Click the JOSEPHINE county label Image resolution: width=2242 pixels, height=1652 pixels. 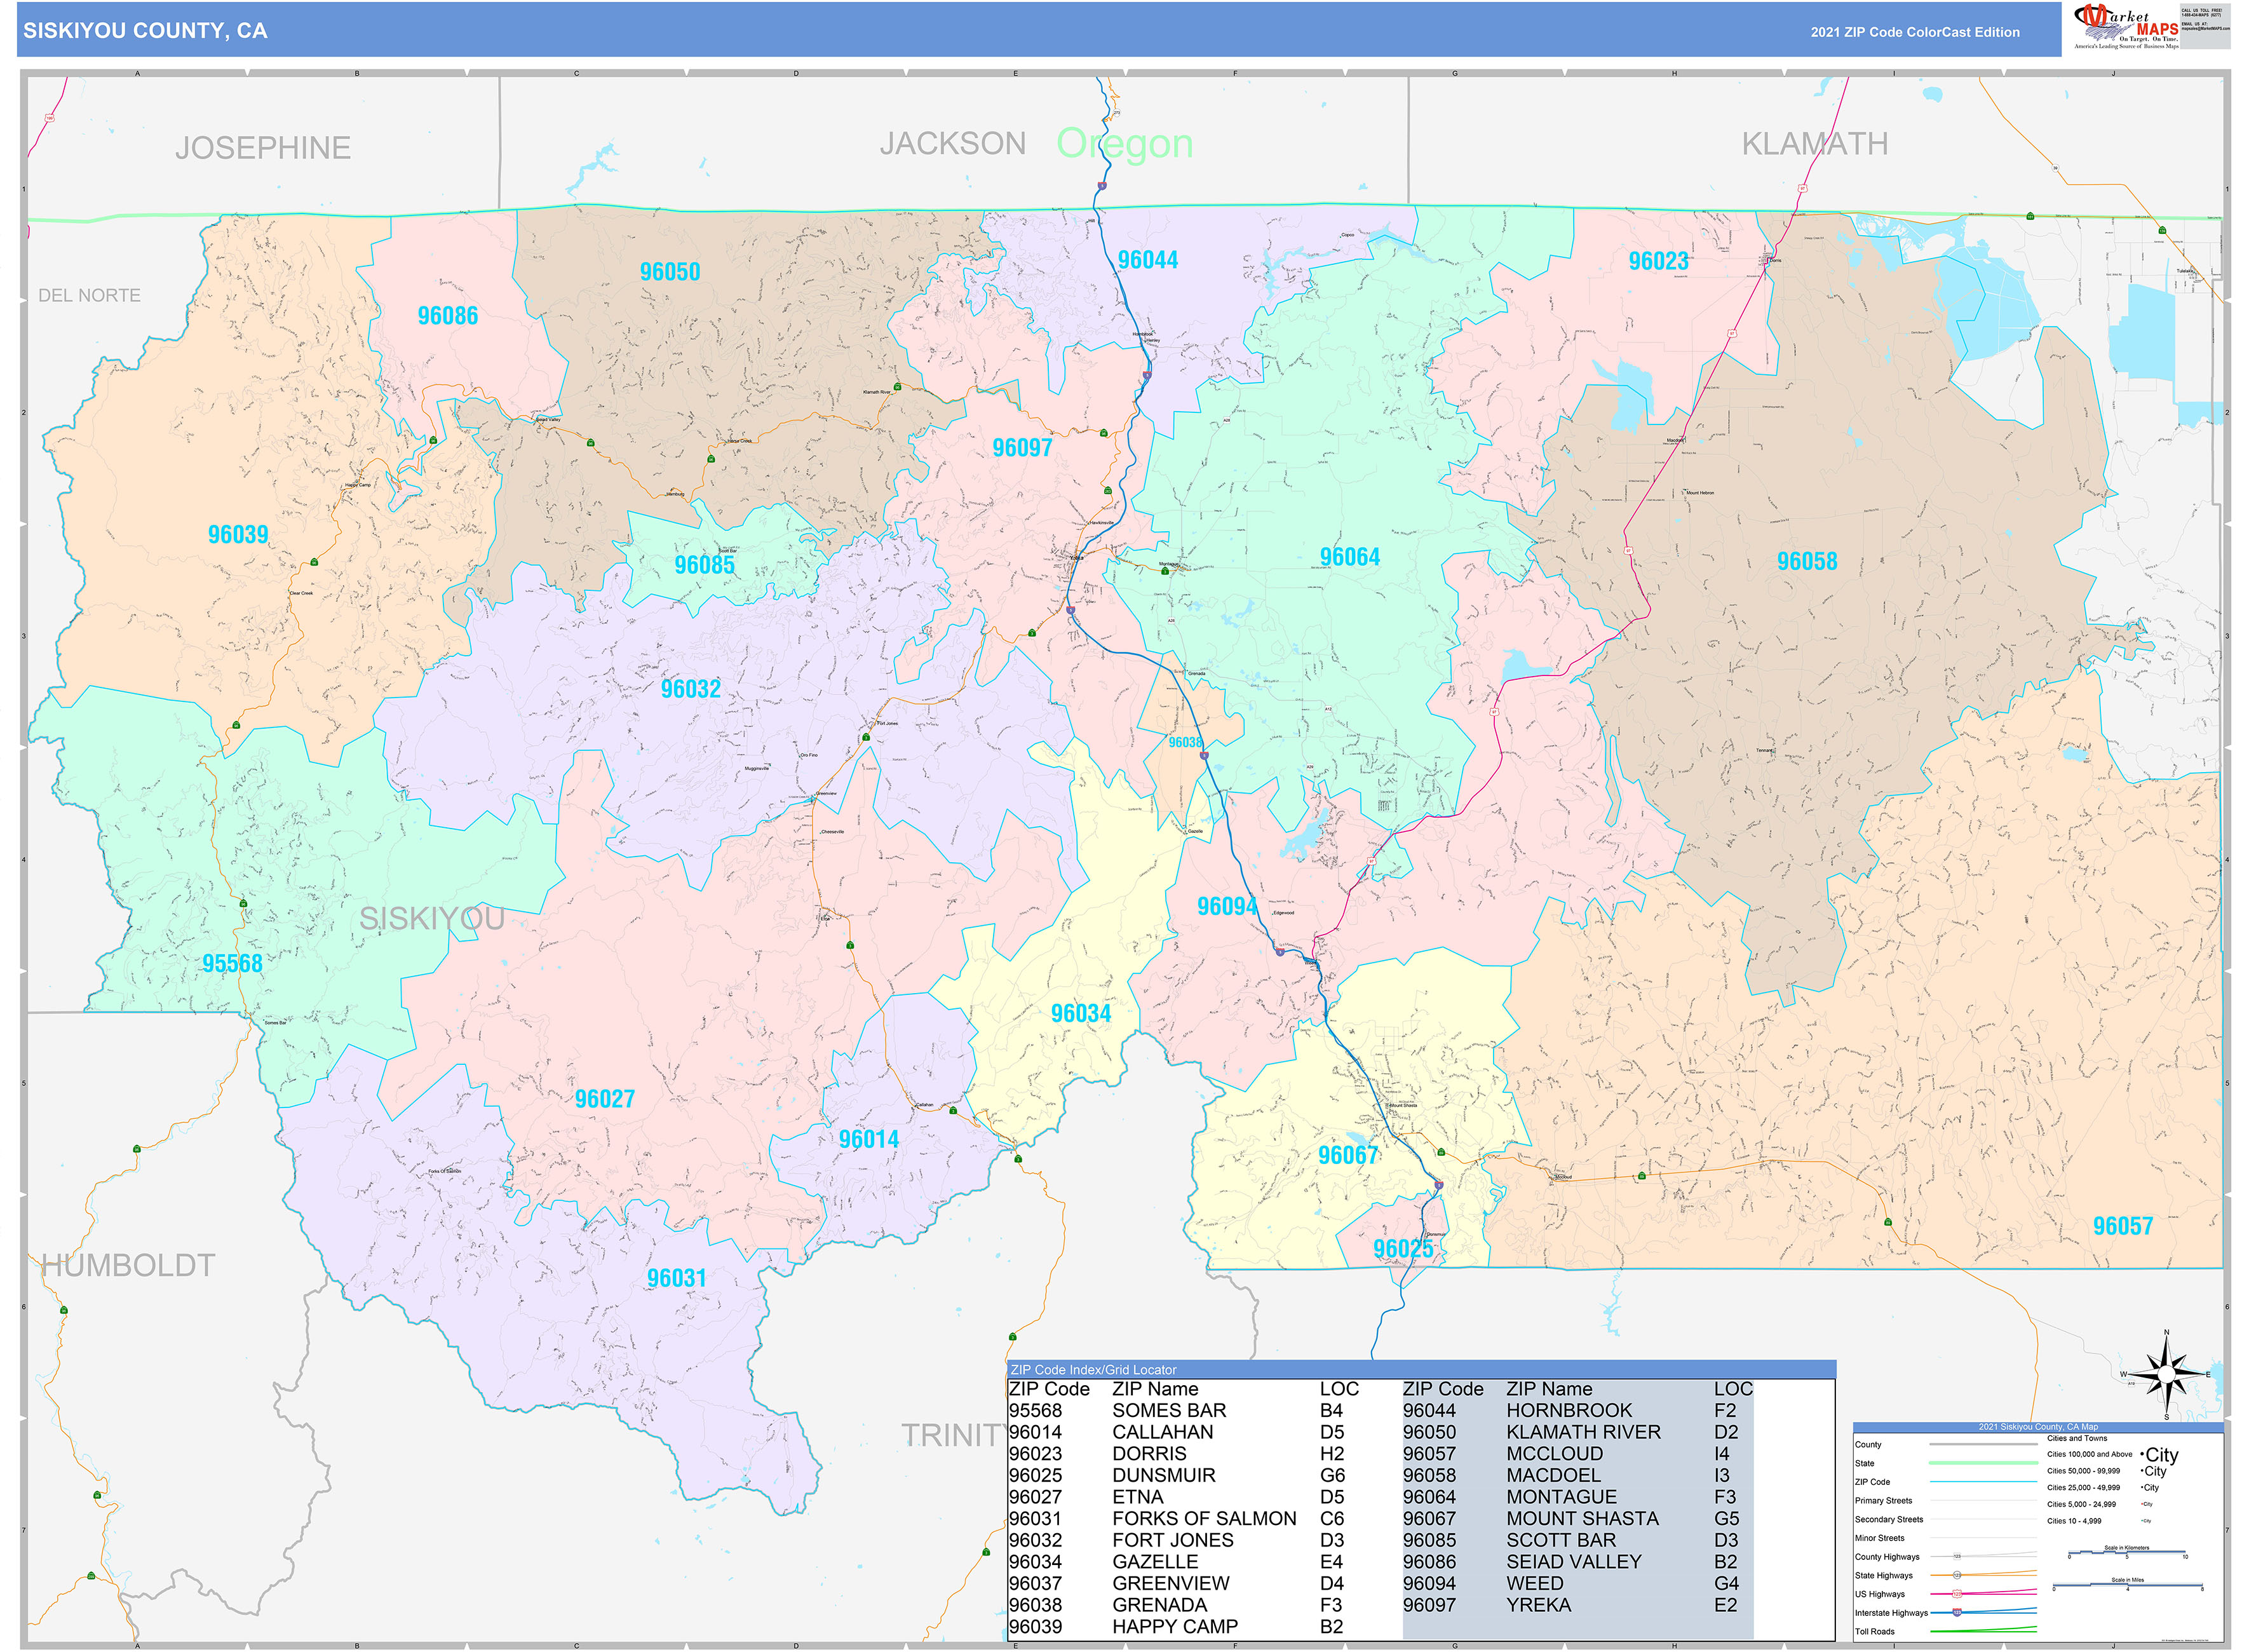click(263, 148)
